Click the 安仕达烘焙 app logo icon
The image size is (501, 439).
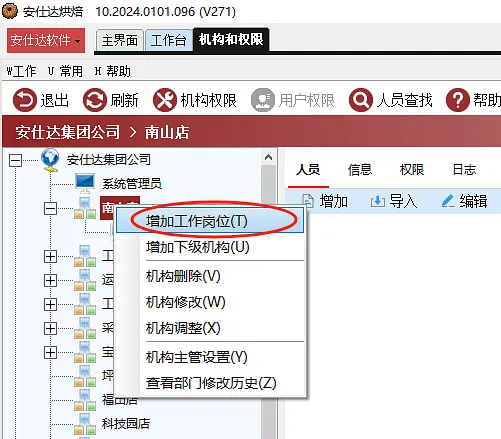pyautogui.click(x=10, y=11)
